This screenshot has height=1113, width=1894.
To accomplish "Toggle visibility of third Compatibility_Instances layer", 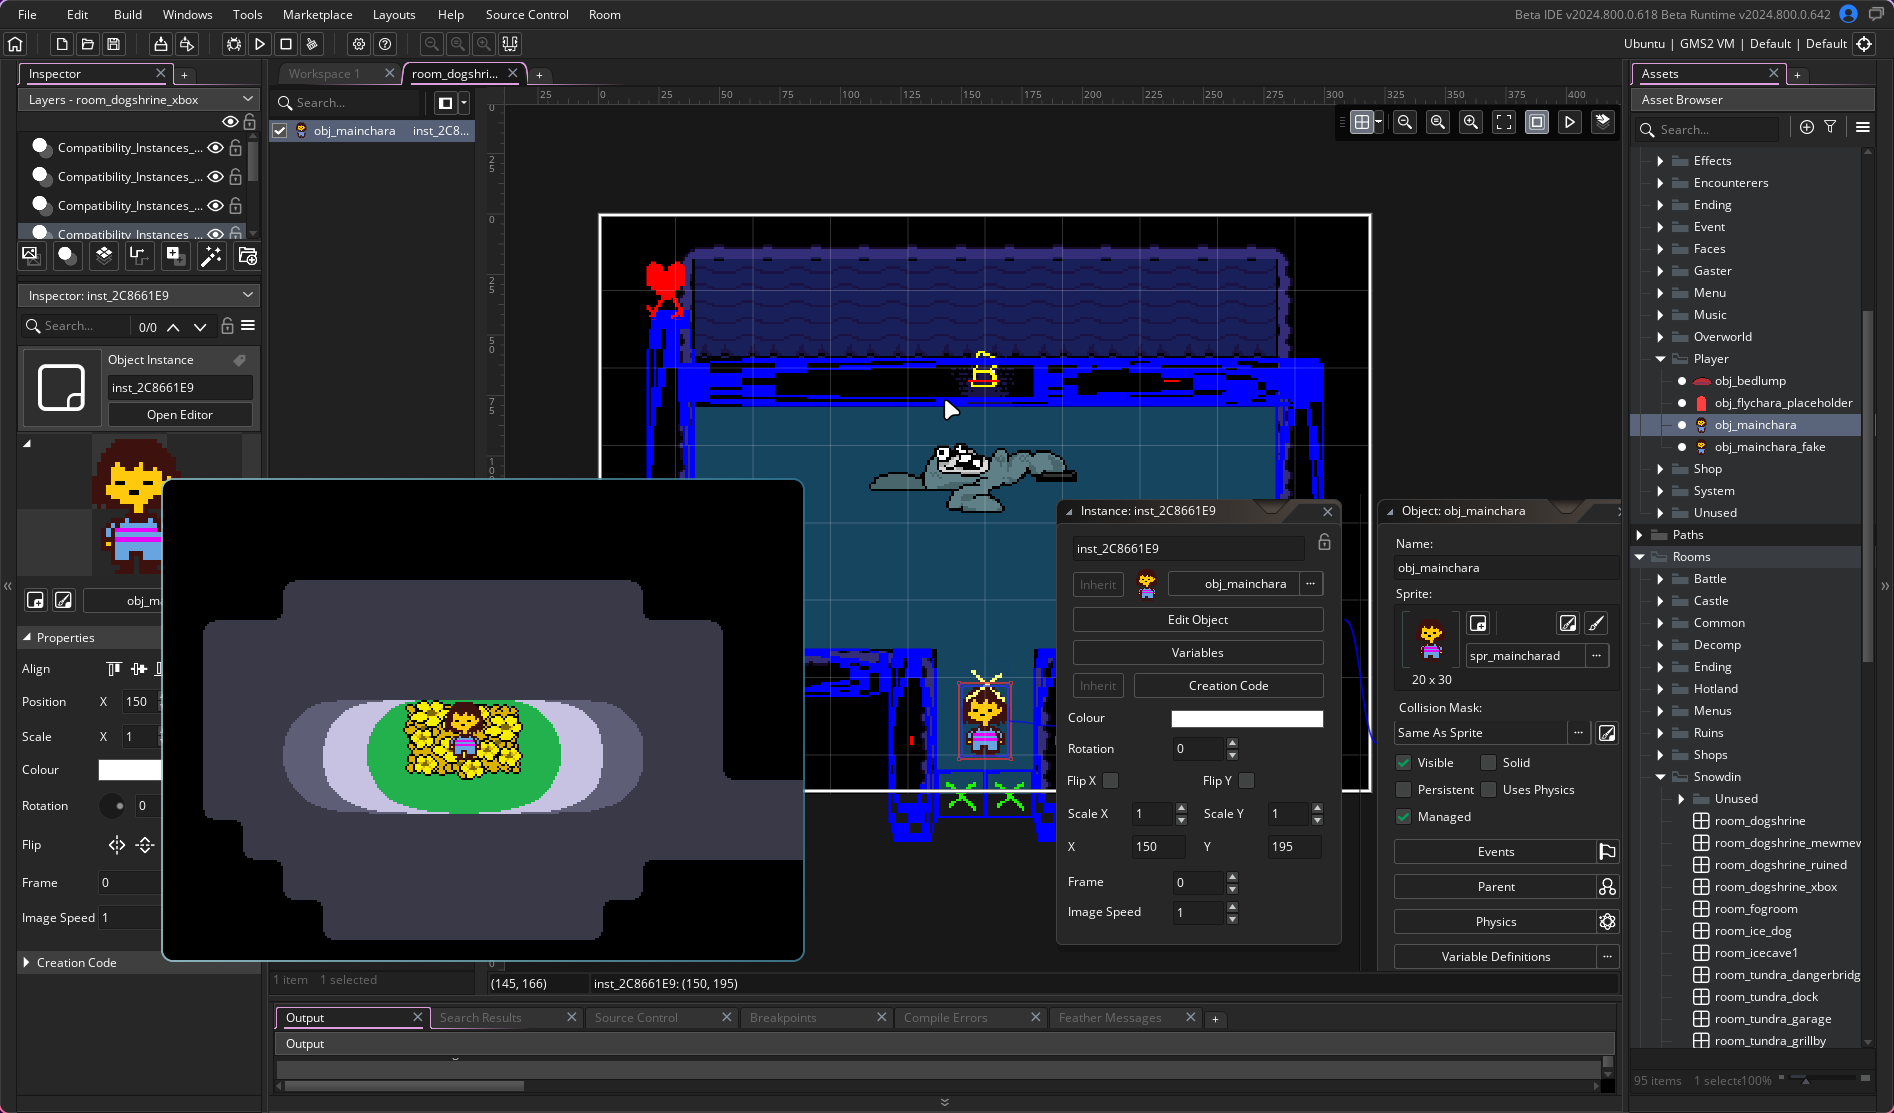I will [x=215, y=205].
